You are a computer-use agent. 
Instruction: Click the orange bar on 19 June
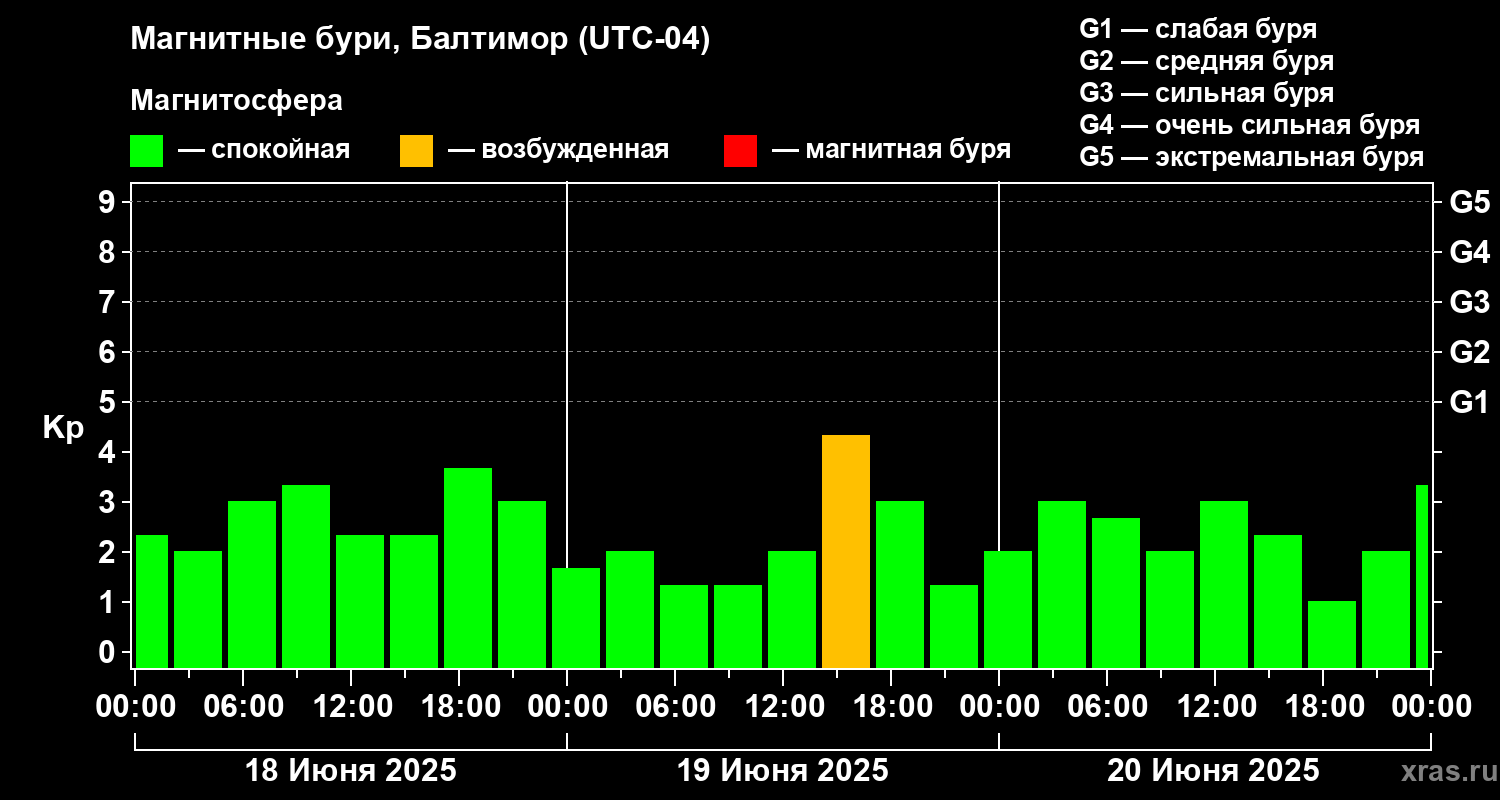pyautogui.click(x=846, y=551)
